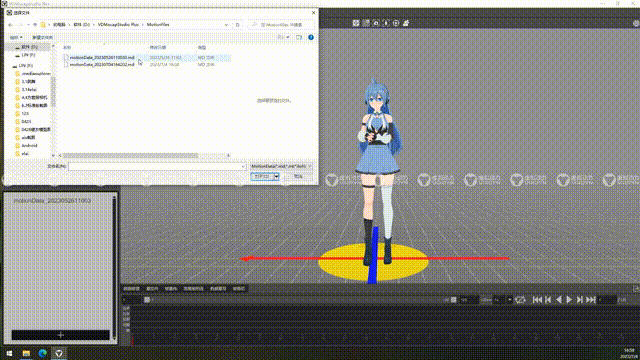Image resolution: width=640 pixels, height=360 pixels.
Task: Toggle the preview pane in file dialog
Action: 299,38
